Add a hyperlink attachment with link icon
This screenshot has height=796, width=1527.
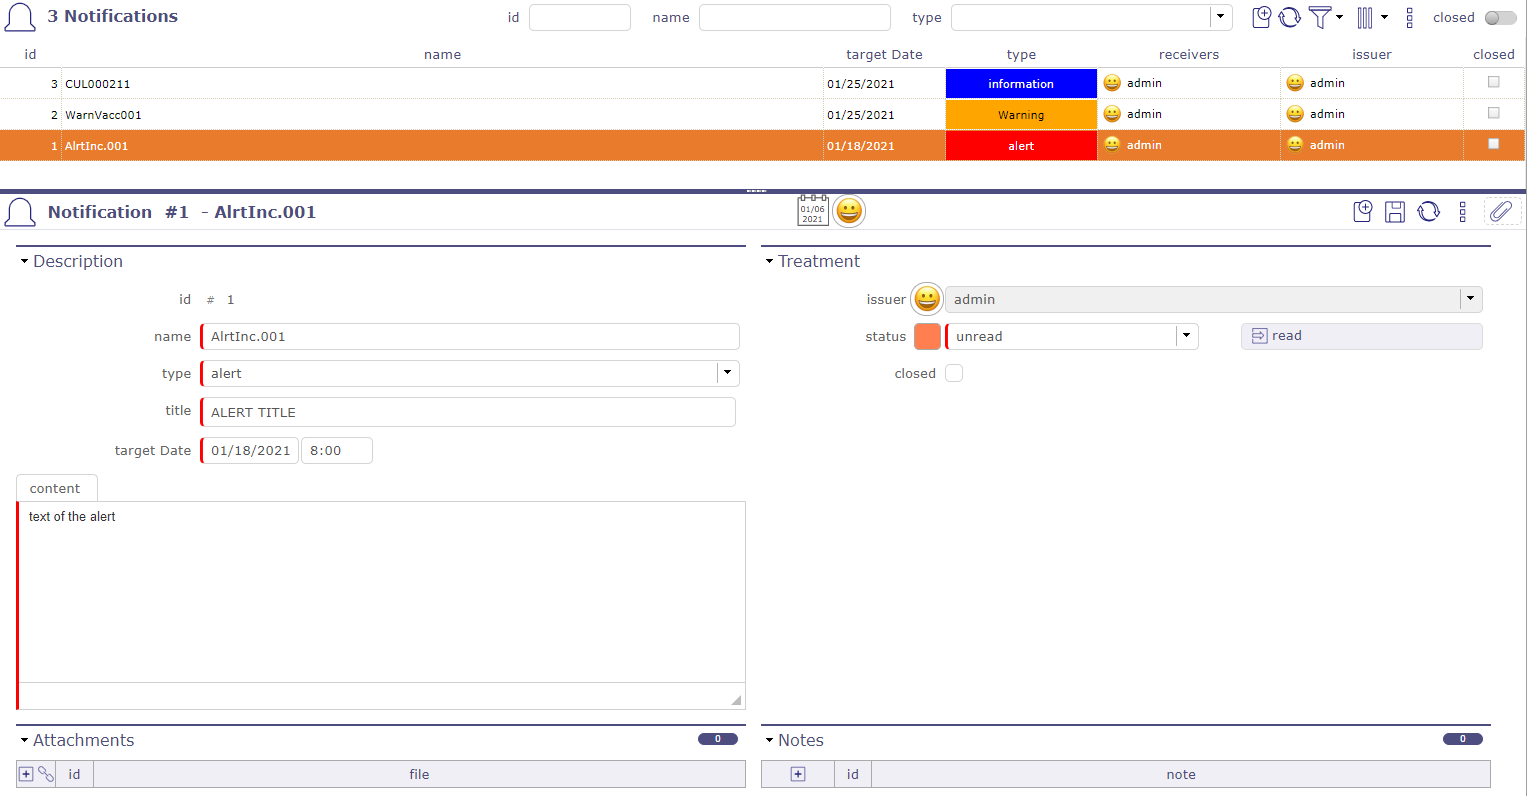pyautogui.click(x=46, y=774)
